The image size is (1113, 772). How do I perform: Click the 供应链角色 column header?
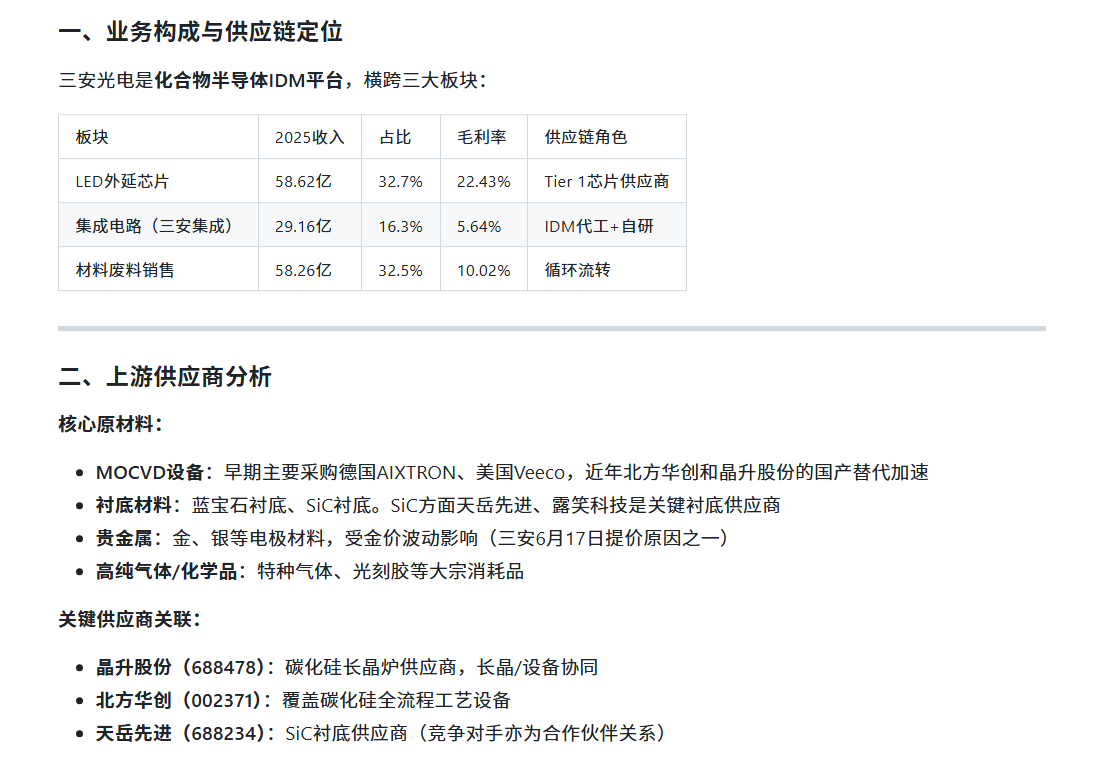[x=586, y=137]
